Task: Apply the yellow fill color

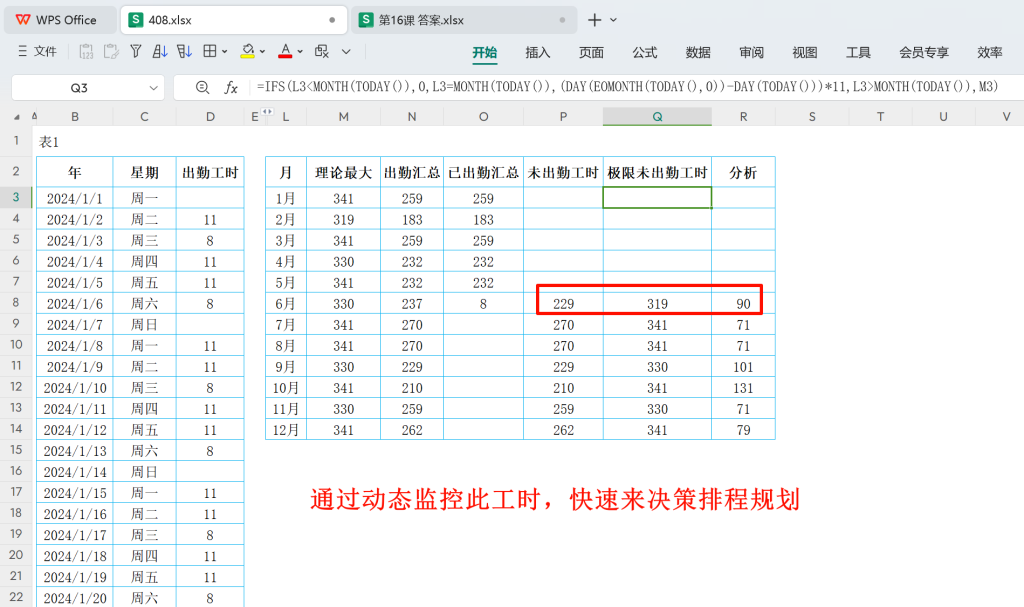Action: (x=248, y=52)
